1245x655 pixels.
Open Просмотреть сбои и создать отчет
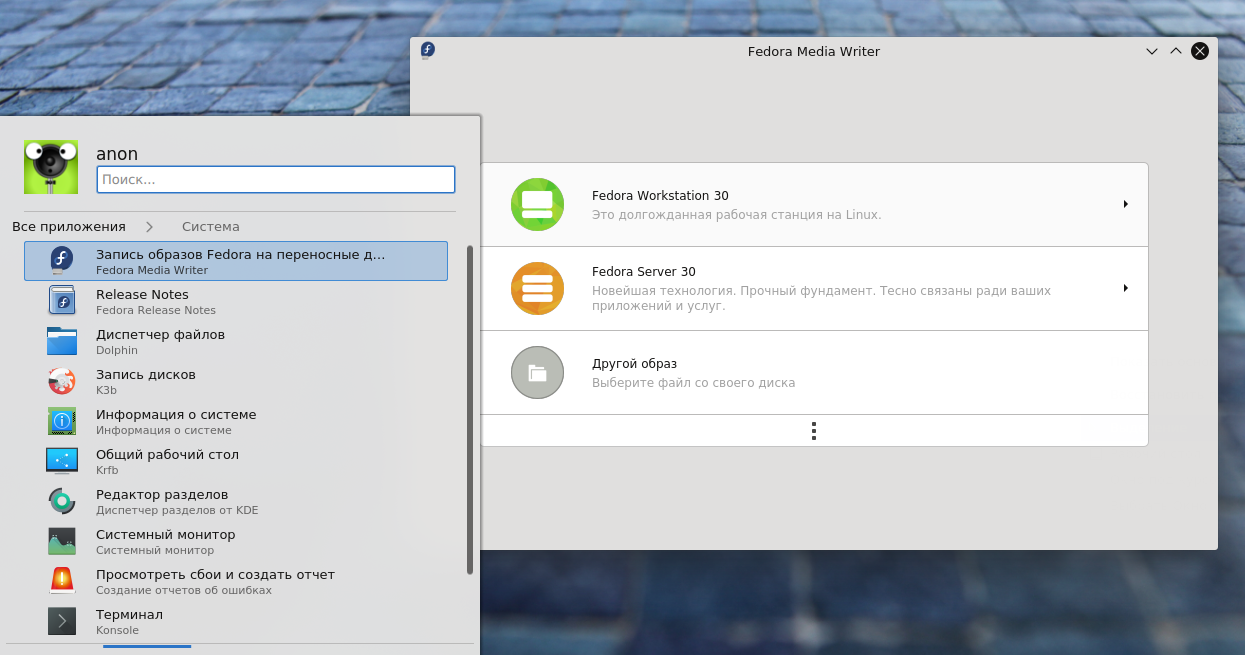(x=236, y=581)
